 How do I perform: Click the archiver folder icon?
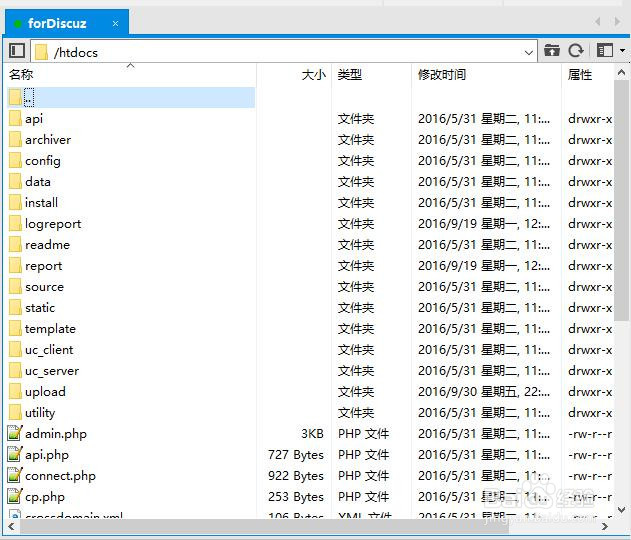15,140
